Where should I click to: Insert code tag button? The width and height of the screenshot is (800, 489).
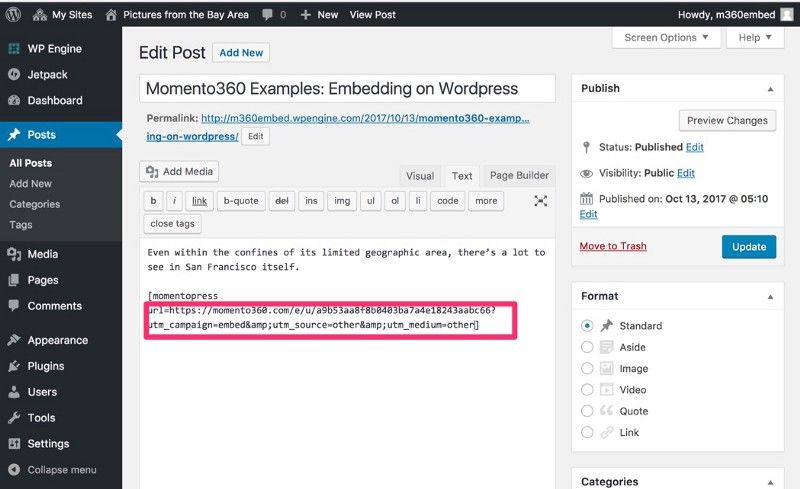pos(447,201)
